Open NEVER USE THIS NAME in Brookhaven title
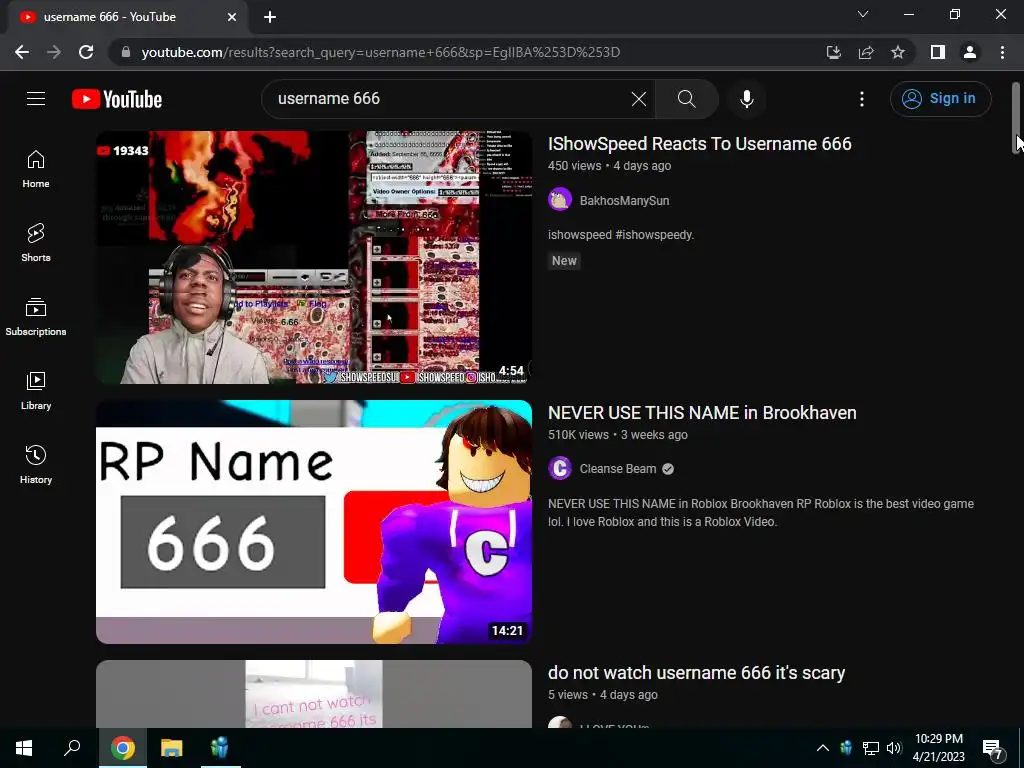 702,413
